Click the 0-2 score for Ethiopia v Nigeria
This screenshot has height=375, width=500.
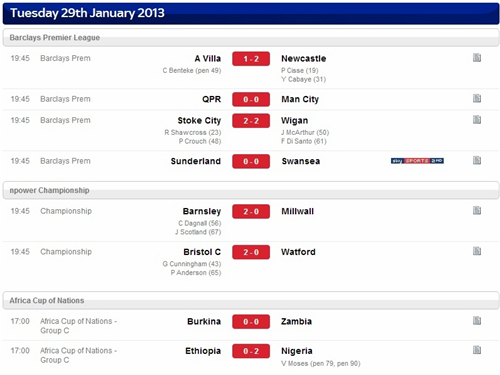pyautogui.click(x=251, y=351)
